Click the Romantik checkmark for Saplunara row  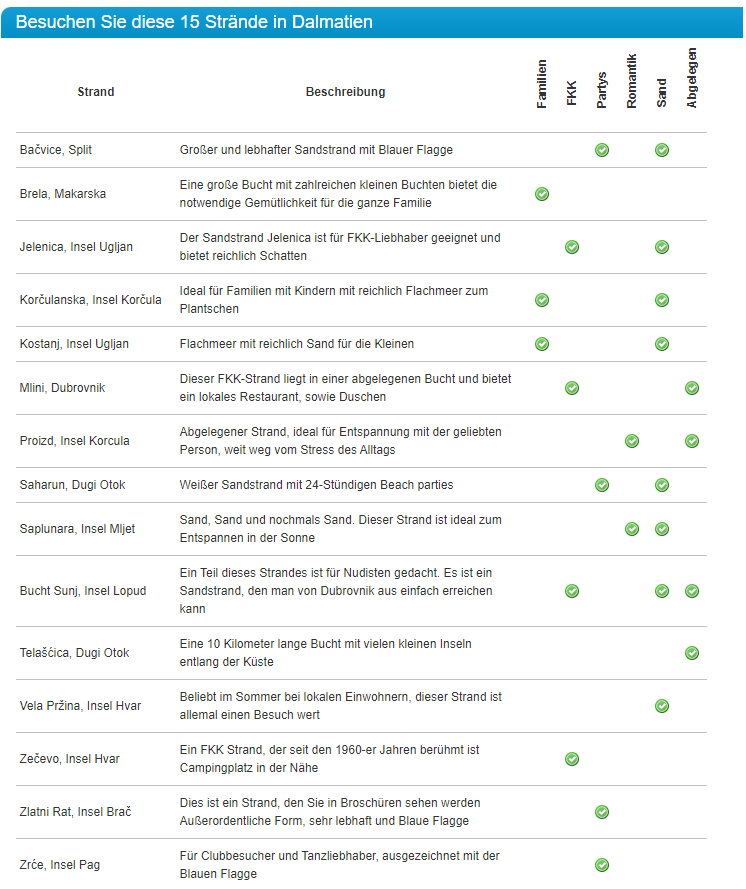click(x=632, y=529)
